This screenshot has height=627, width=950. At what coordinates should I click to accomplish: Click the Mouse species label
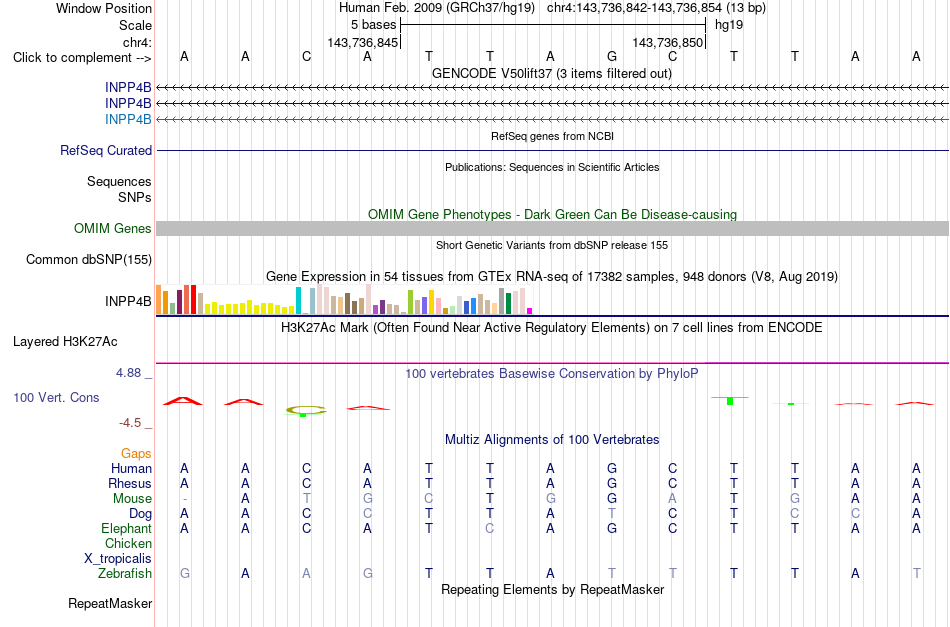click(132, 499)
